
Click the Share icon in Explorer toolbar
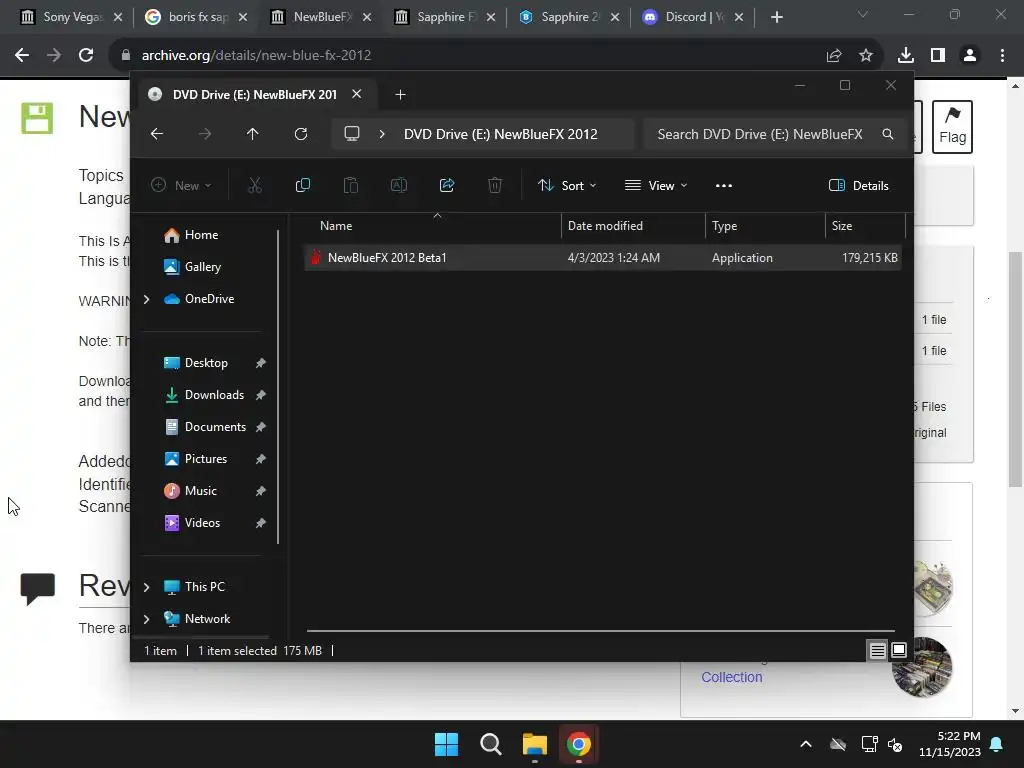[447, 185]
